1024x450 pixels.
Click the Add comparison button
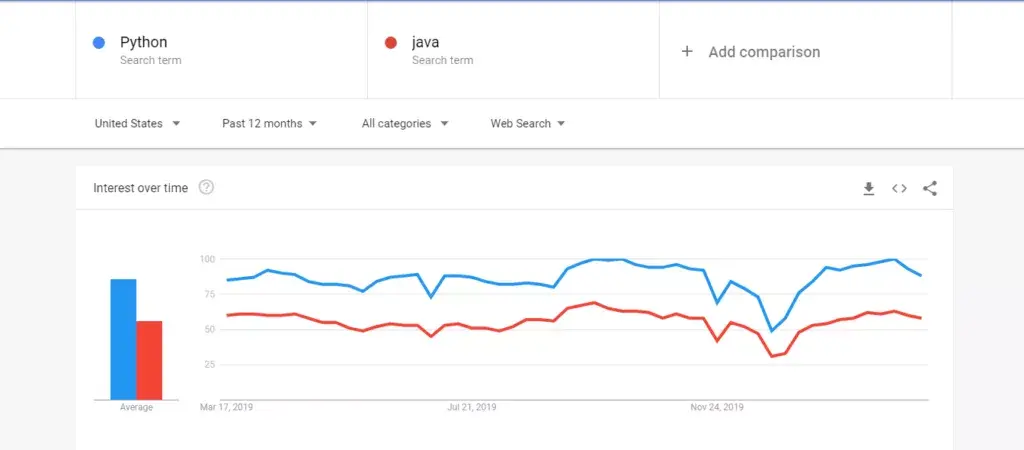763,52
